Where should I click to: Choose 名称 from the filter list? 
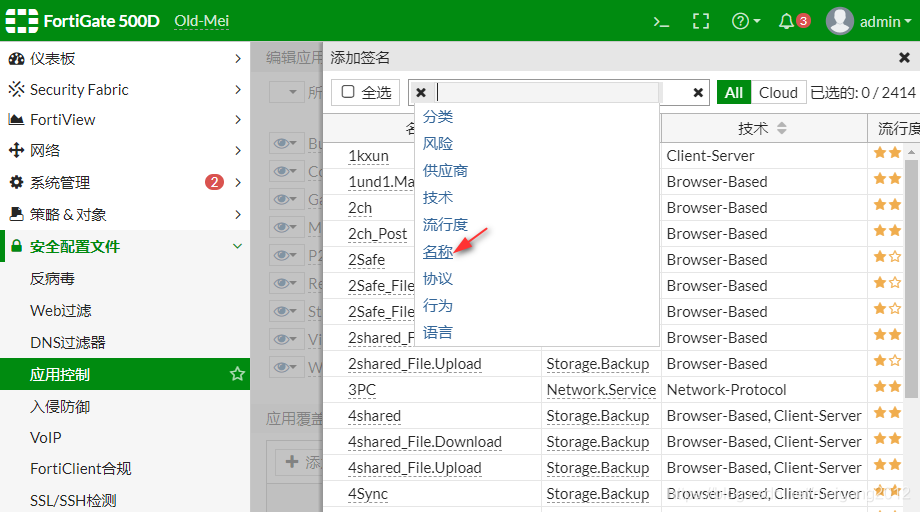[x=438, y=252]
